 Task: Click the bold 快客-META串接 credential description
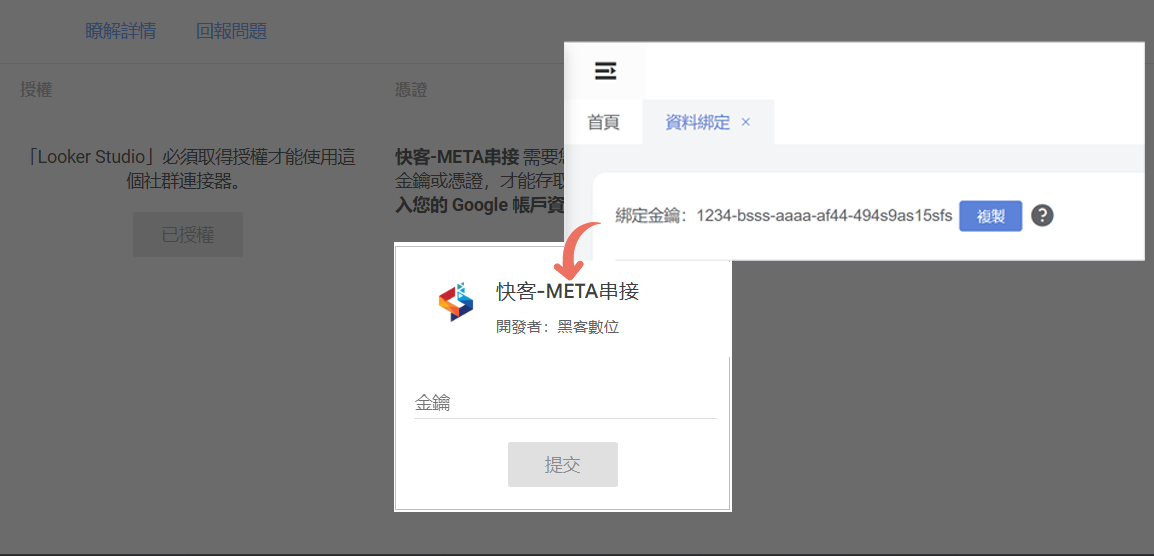[x=457, y=157]
